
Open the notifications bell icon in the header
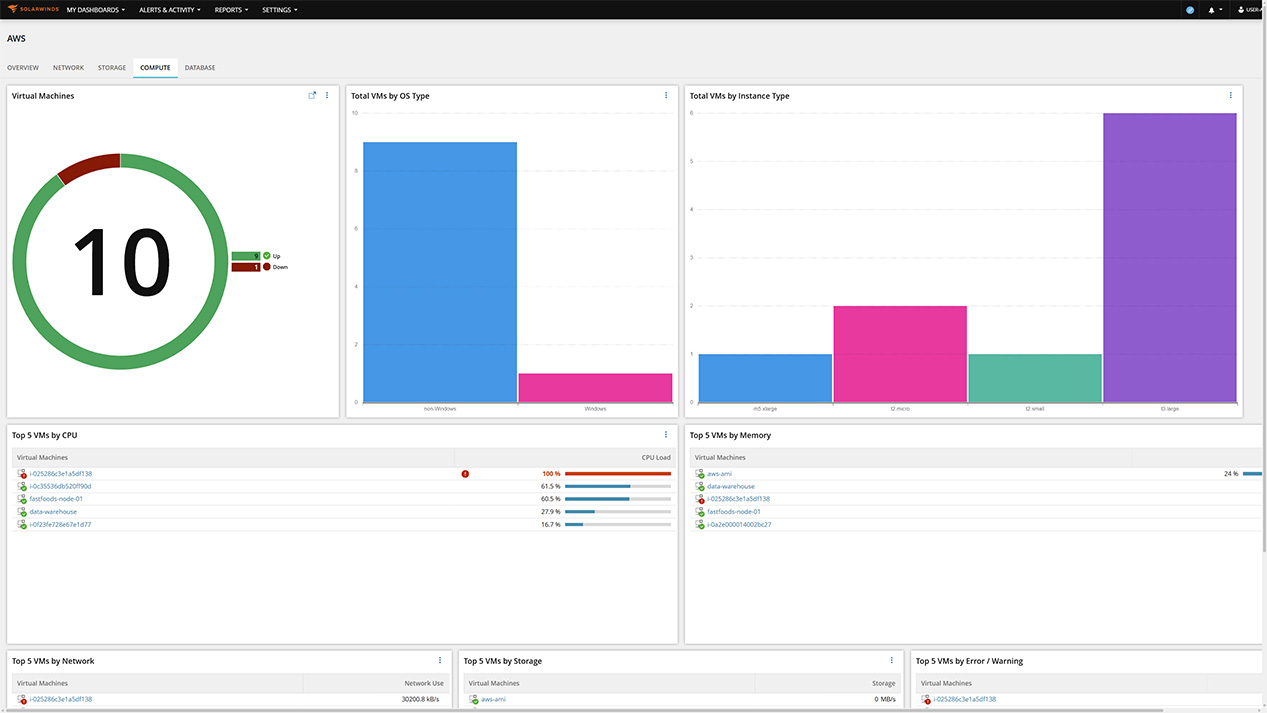tap(1213, 9)
